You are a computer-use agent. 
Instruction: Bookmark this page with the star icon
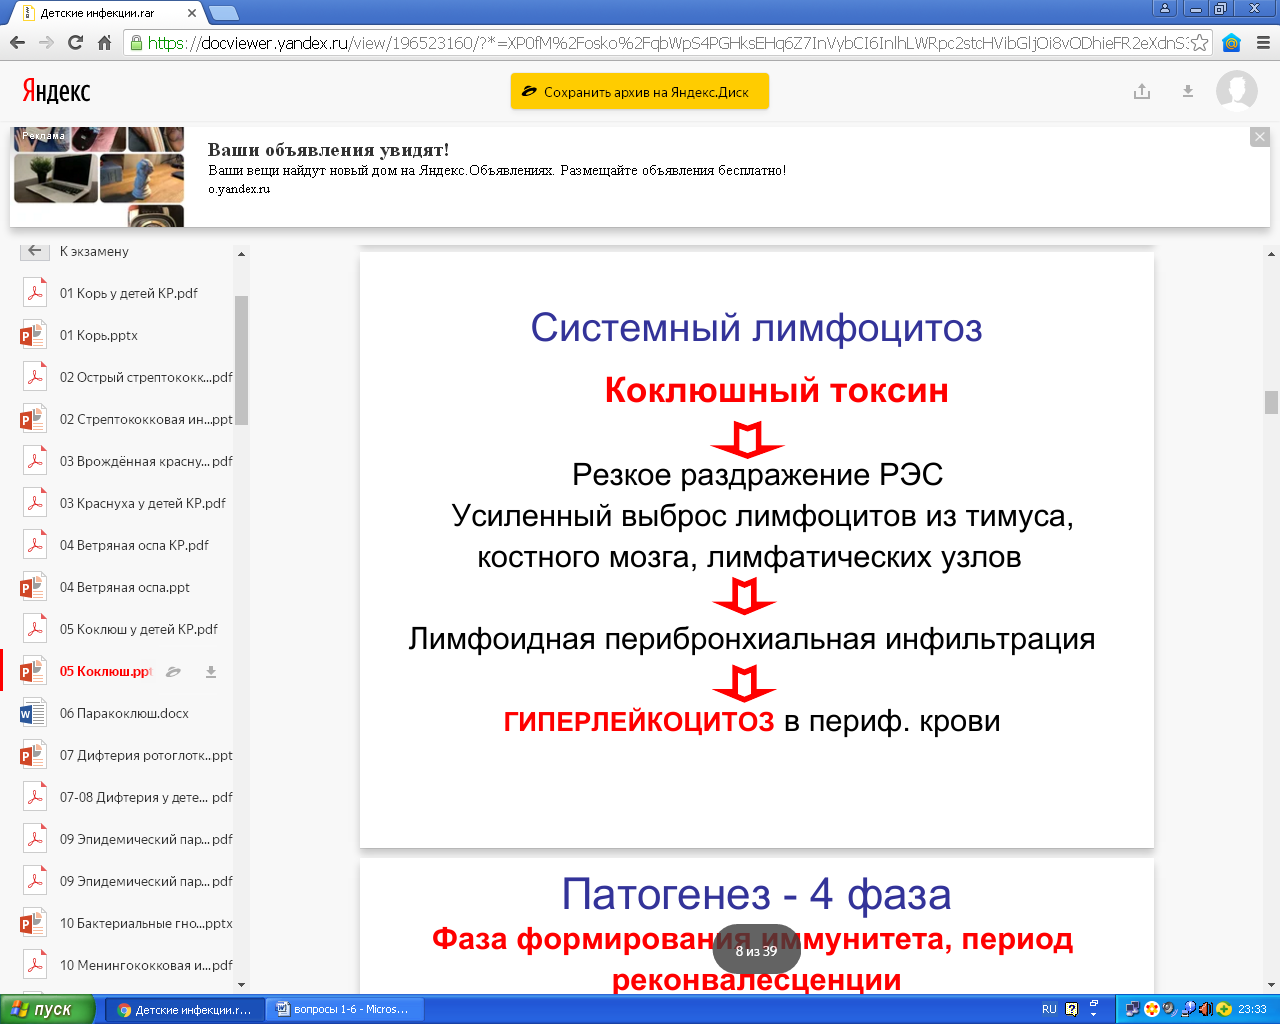pyautogui.click(x=1199, y=43)
